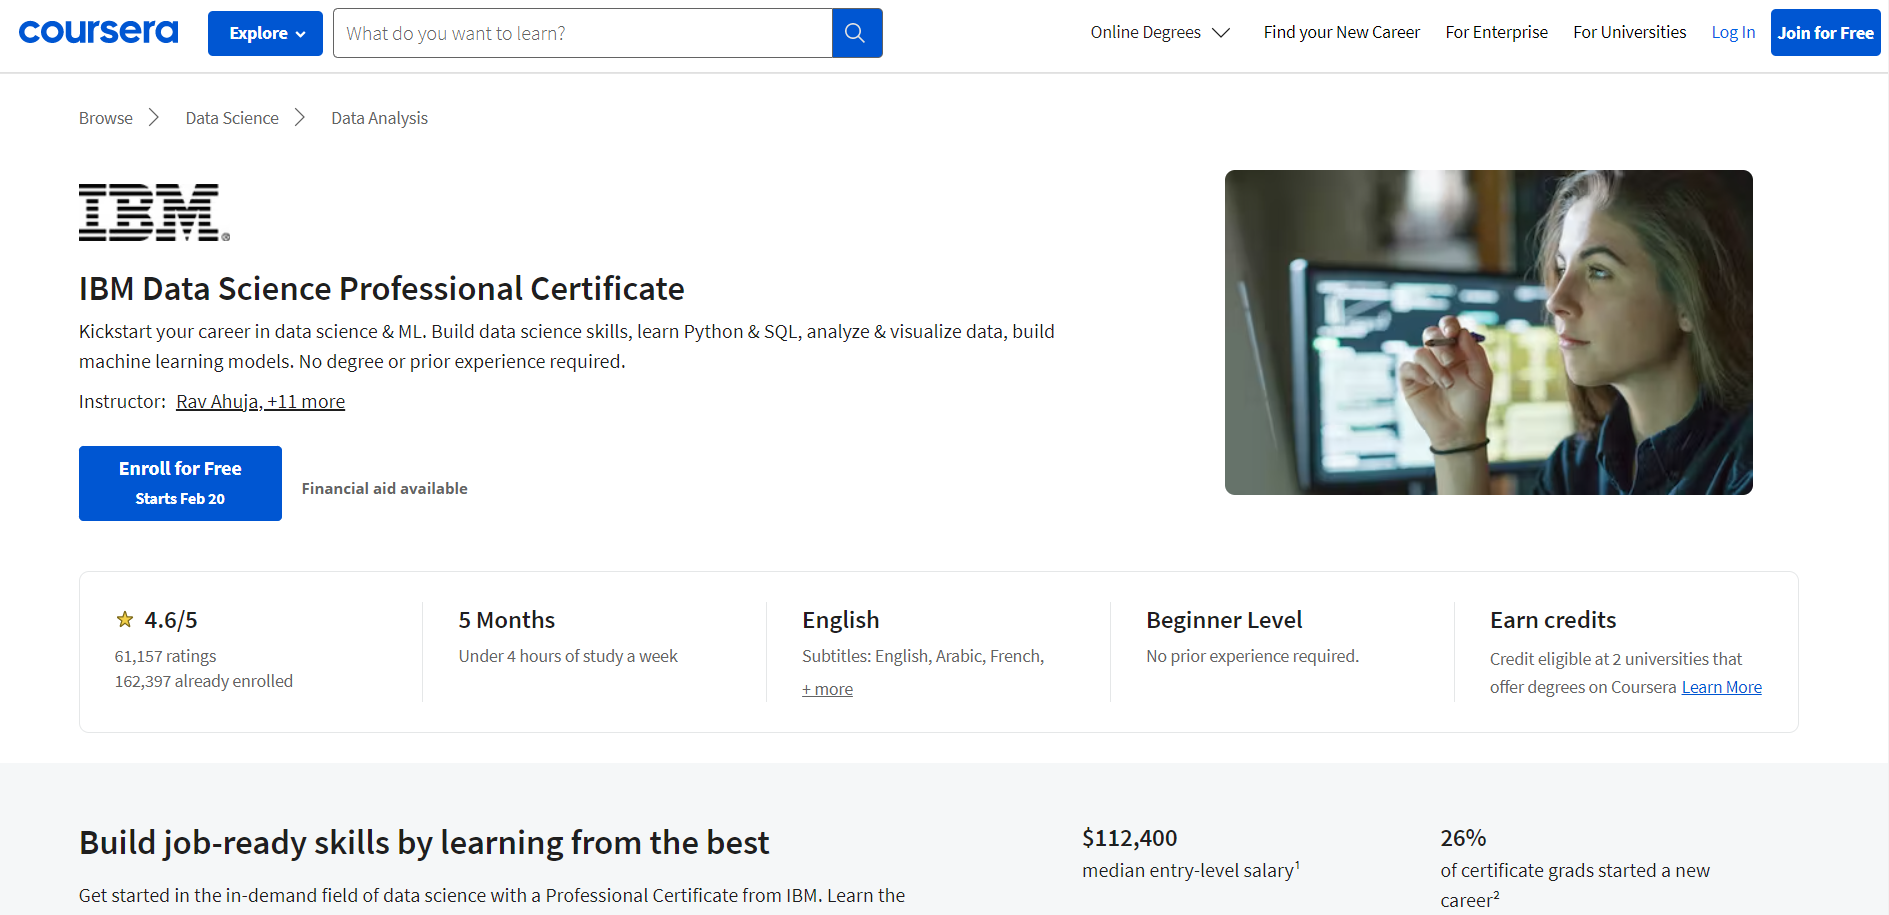The height and width of the screenshot is (915, 1889).
Task: Open Find your New Career
Action: 1341,32
